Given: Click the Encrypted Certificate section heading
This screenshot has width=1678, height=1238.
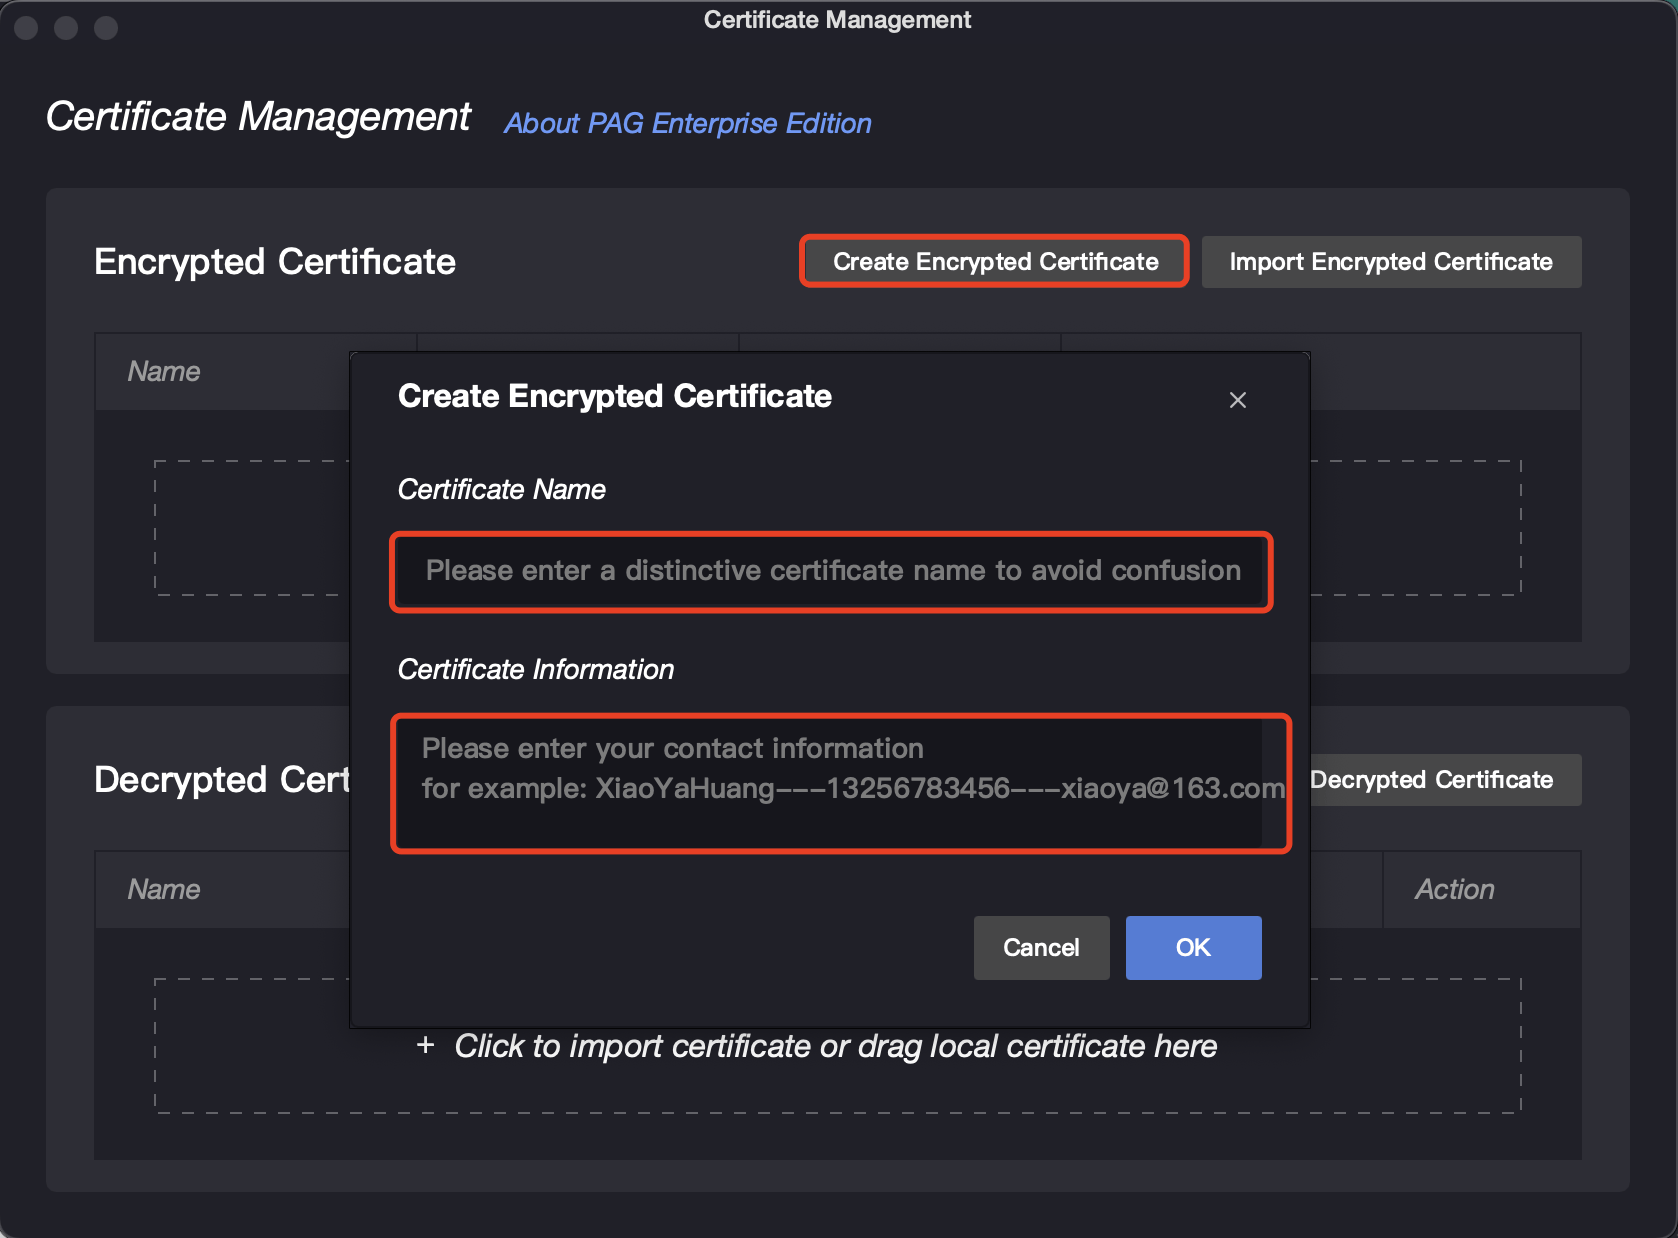Looking at the screenshot, I should pos(275,262).
